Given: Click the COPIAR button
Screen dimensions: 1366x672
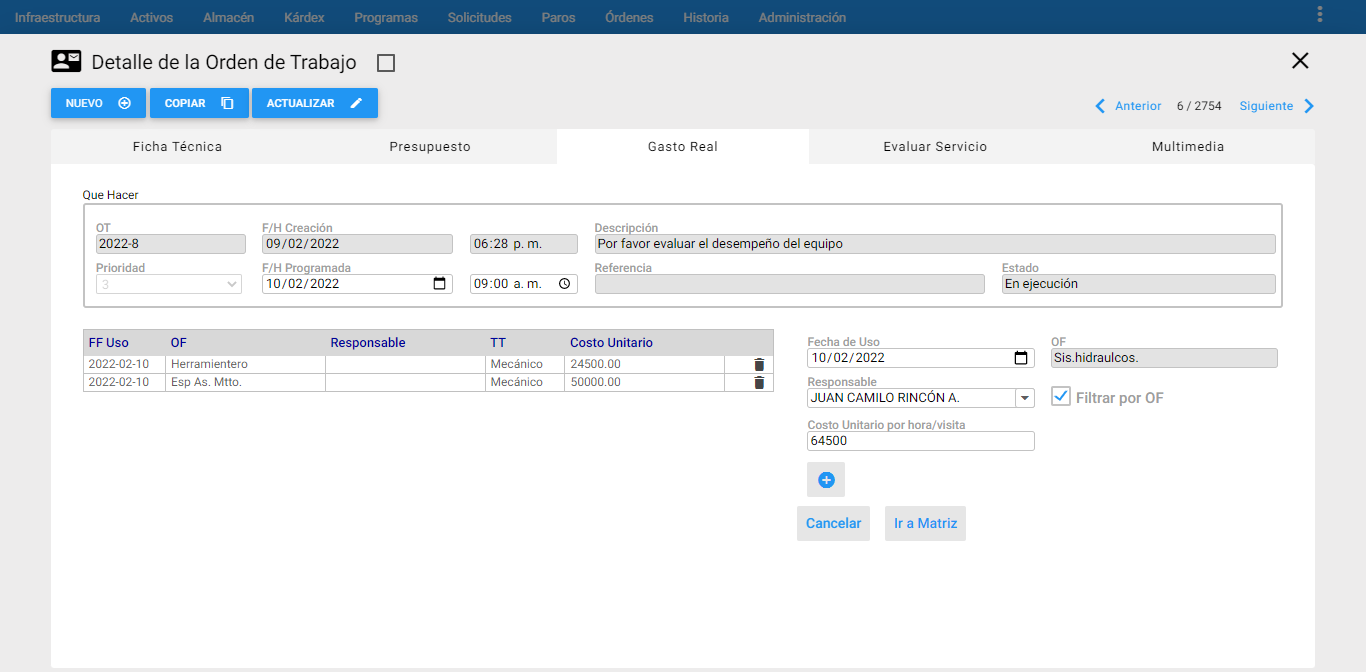Looking at the screenshot, I should click(x=199, y=103).
